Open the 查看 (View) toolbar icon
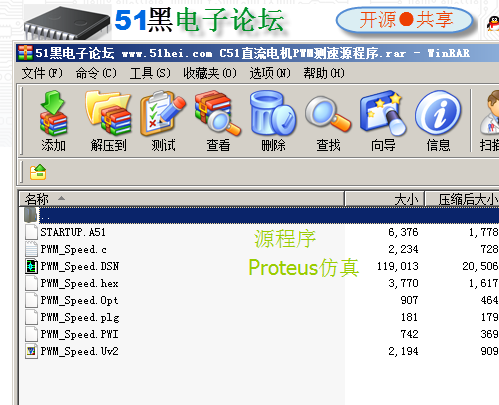This screenshot has height=405, width=499. point(218,121)
